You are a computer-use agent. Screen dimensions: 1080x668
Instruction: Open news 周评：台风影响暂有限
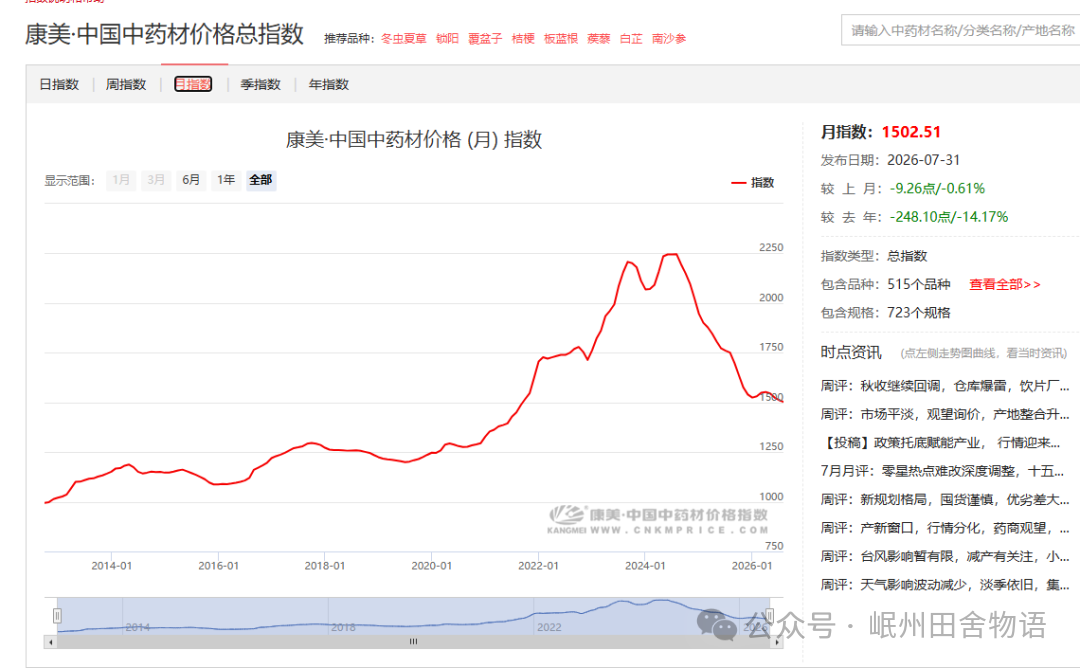coord(944,556)
